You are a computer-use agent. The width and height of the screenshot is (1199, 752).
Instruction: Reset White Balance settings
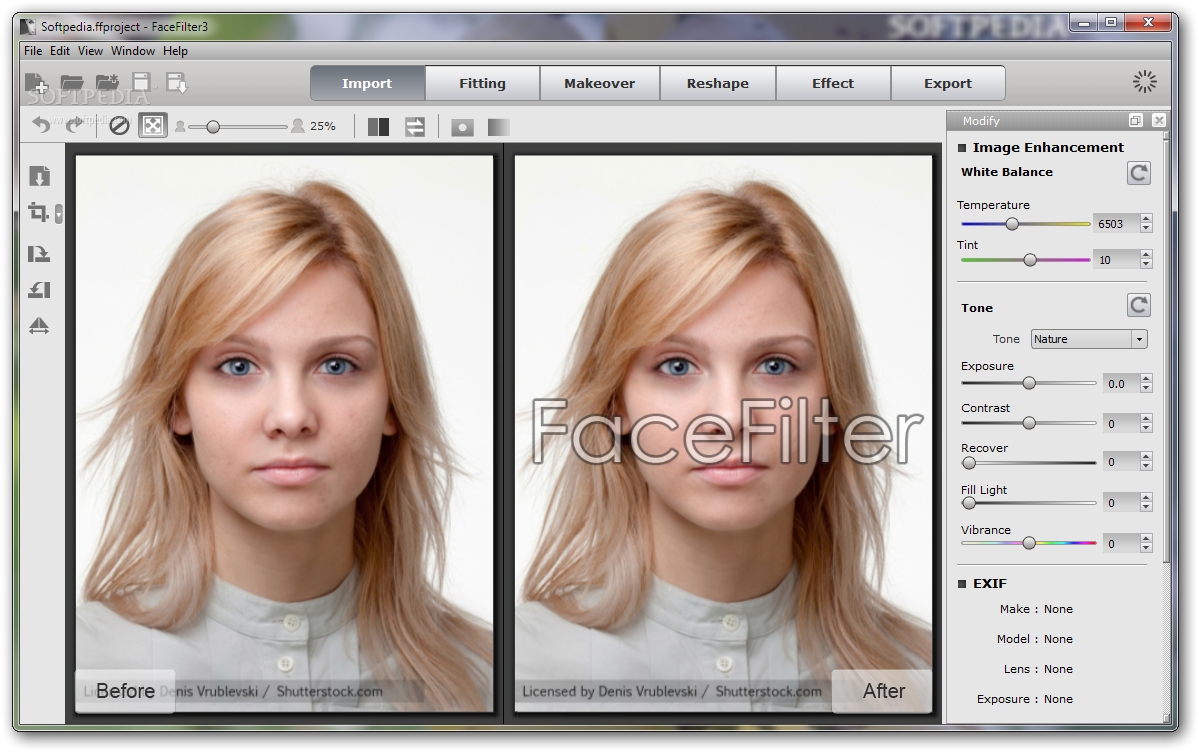pos(1139,173)
